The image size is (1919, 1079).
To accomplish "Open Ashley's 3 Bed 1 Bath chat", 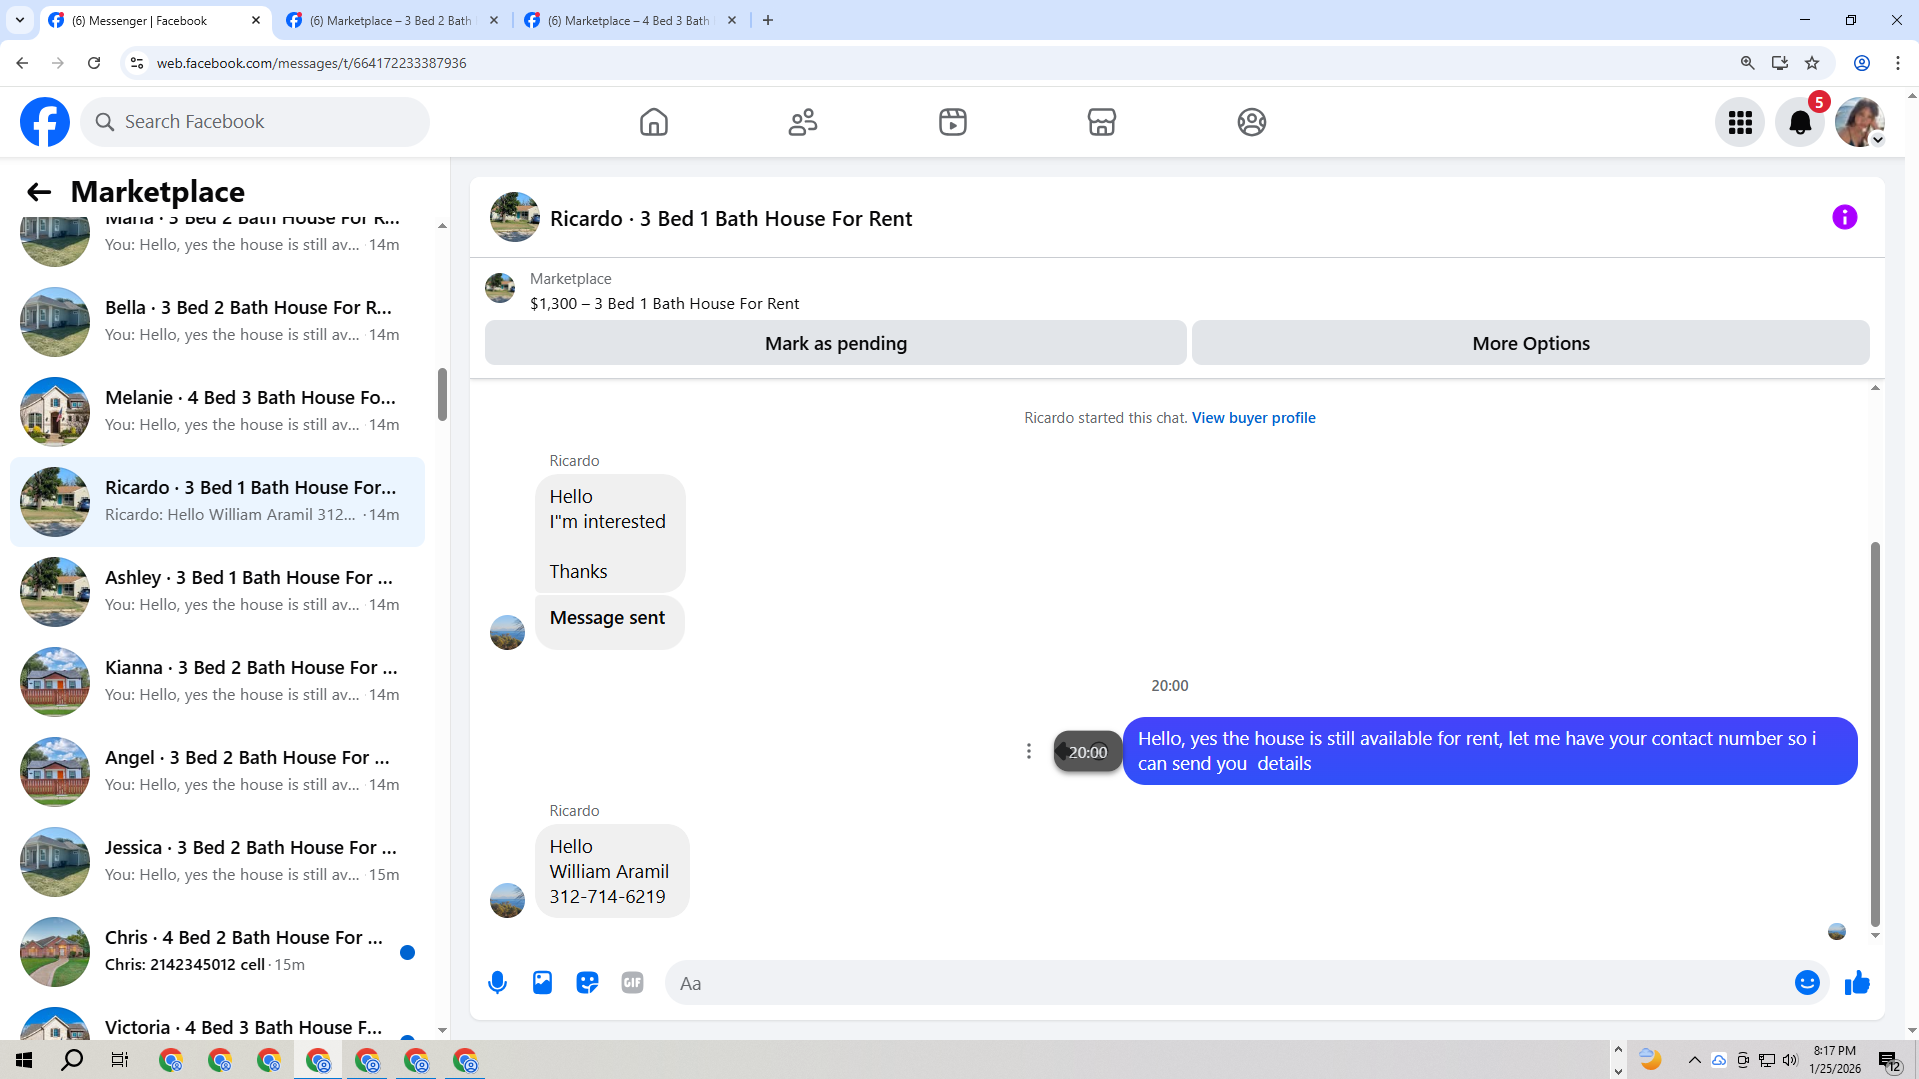I will coord(217,592).
